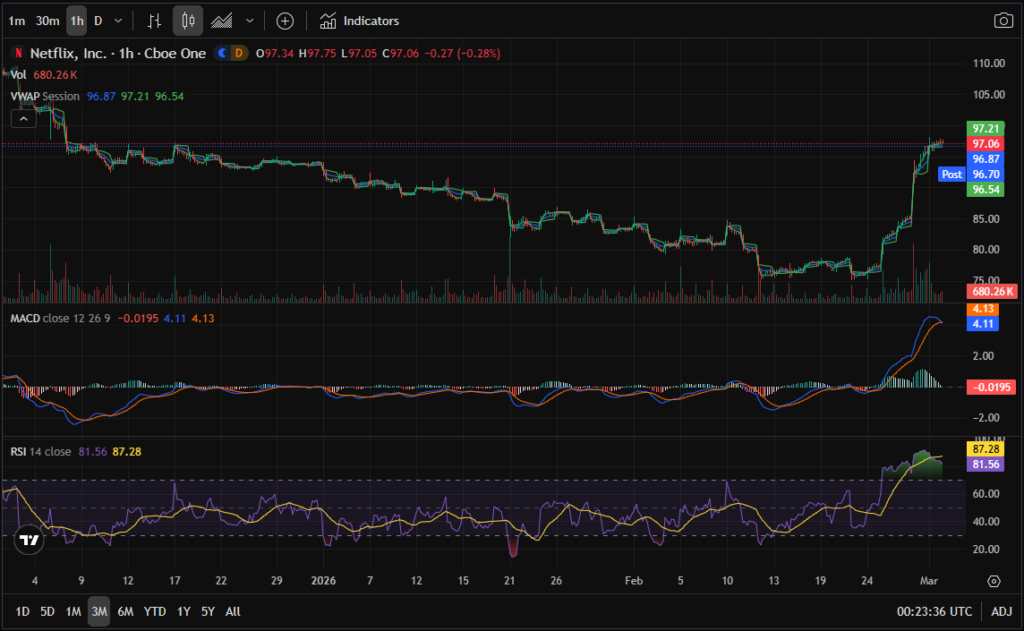Viewport: 1024px width, 631px height.
Task: Expand the chart style dropdown chevron
Action: coord(249,21)
